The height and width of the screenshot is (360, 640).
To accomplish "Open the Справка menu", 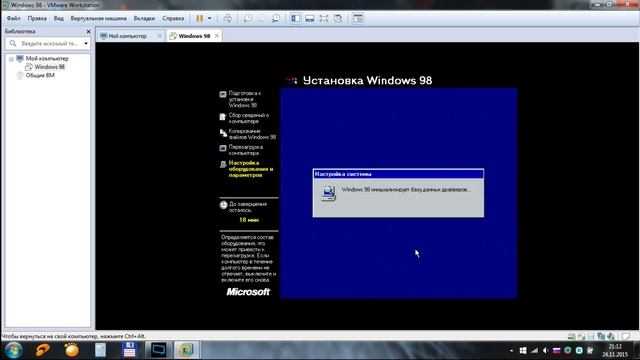I will [173, 18].
